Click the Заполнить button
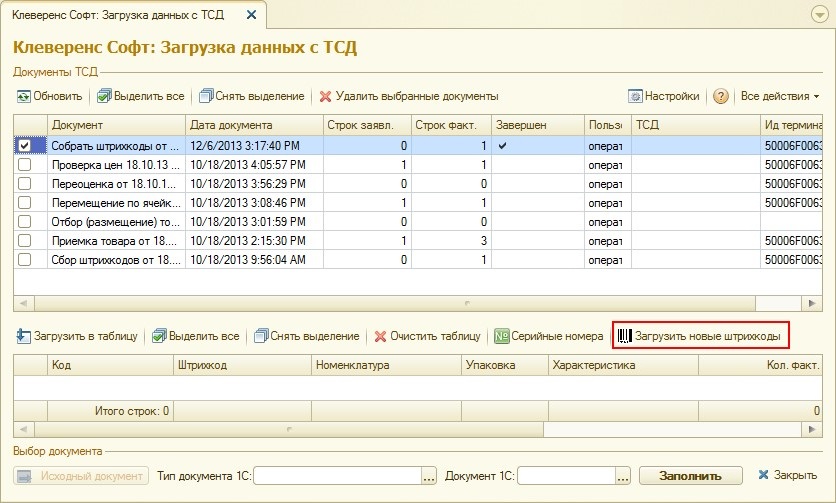836x503 pixels. coord(690,476)
